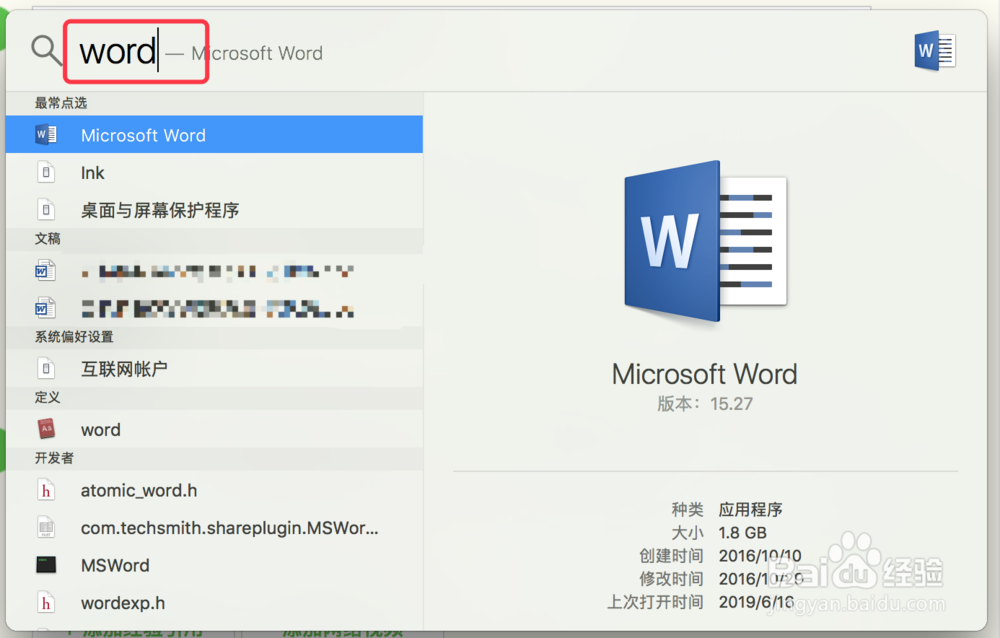
Task: Click the '应用程序' kind value
Action: point(751,509)
